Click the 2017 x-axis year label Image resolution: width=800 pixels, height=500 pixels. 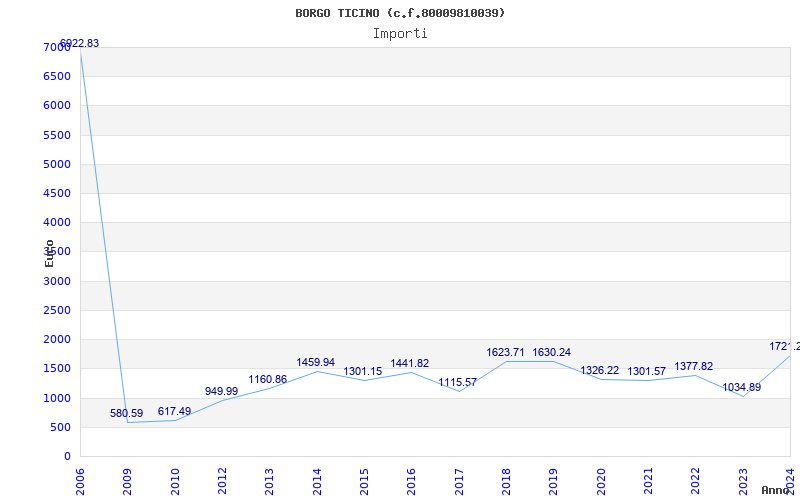[x=459, y=482]
